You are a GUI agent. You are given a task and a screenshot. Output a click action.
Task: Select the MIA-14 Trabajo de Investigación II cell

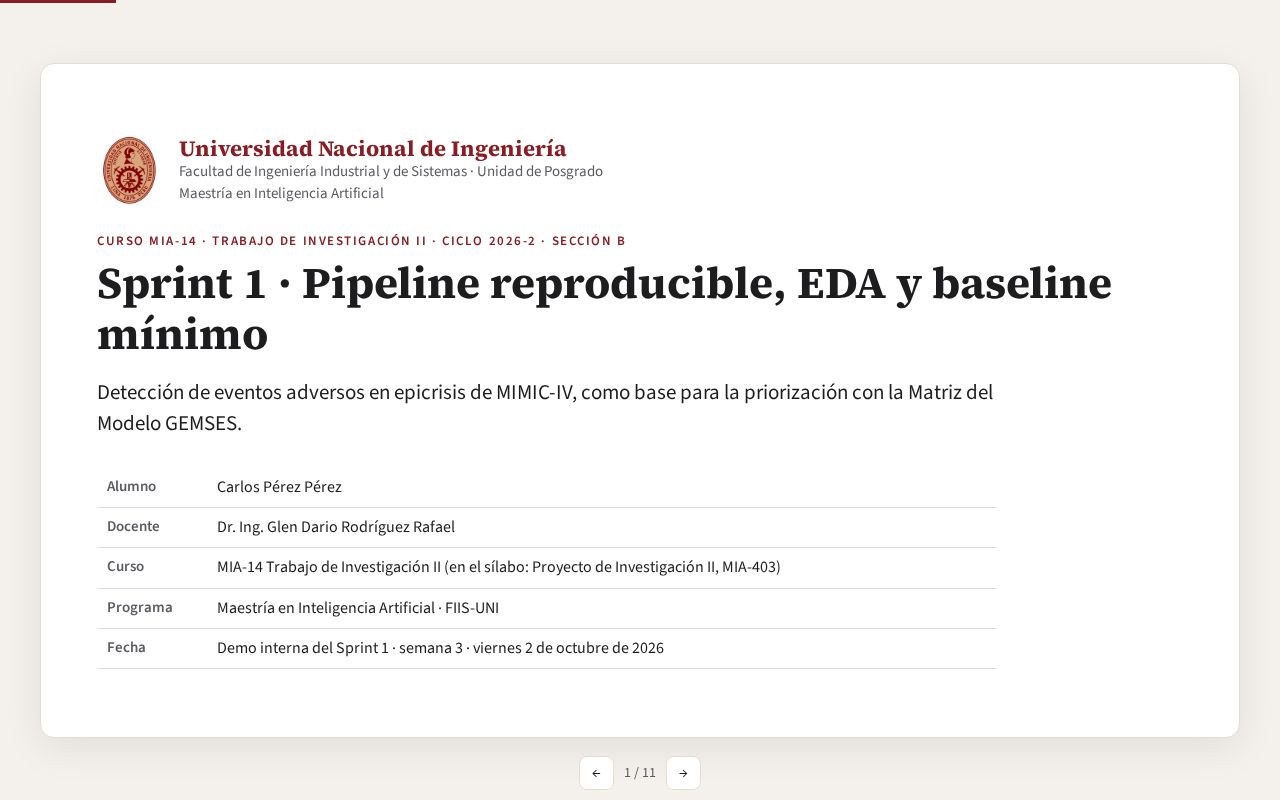499,567
